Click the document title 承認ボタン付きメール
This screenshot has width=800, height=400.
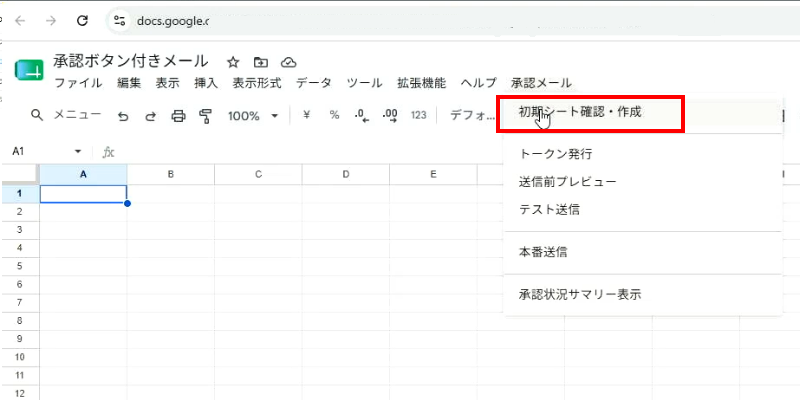[131, 61]
